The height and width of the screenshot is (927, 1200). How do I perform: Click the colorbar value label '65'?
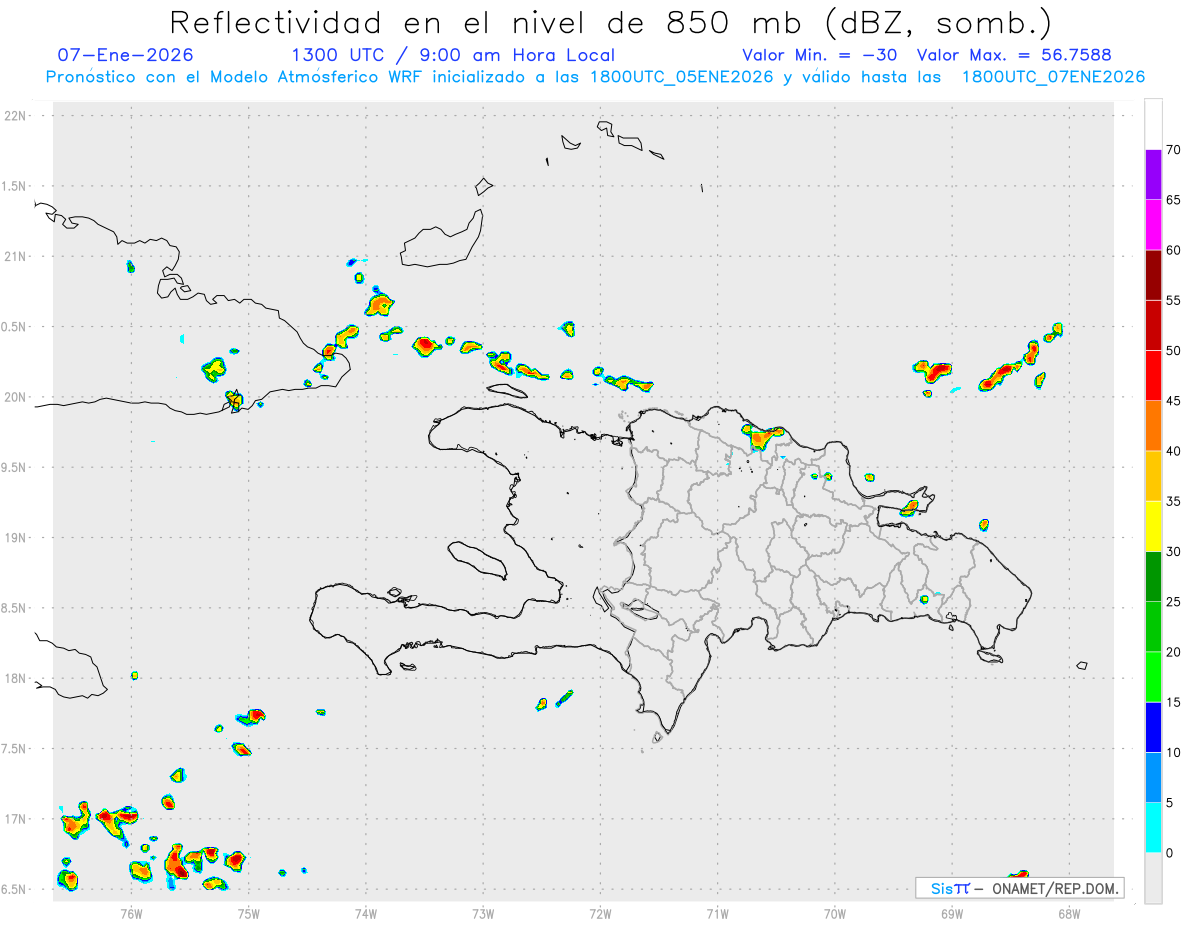(x=1175, y=200)
